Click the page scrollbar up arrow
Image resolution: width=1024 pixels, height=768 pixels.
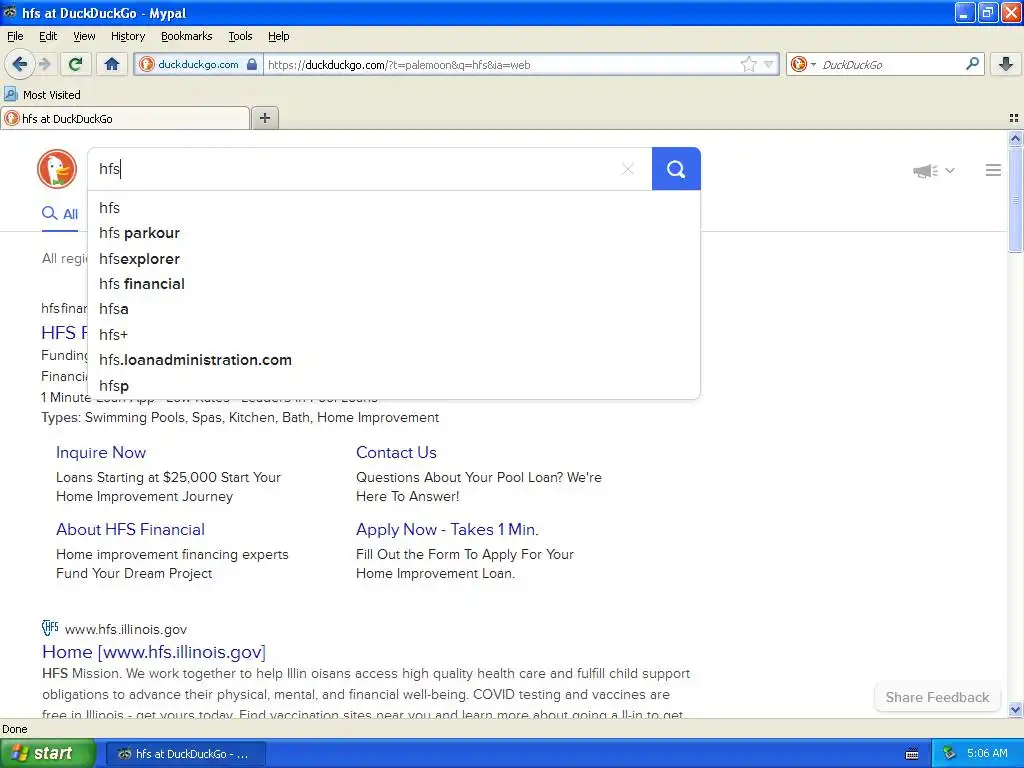[1015, 138]
